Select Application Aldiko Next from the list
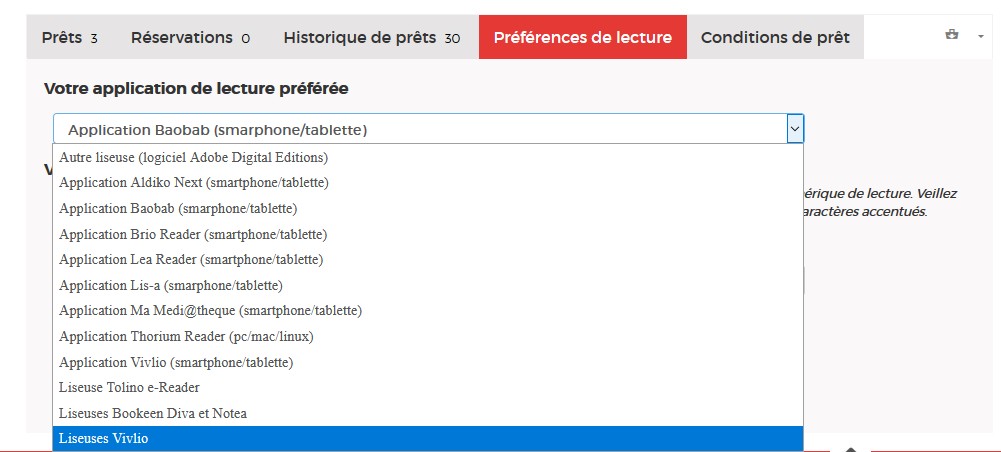This screenshot has height=452, width=1001. point(194,183)
